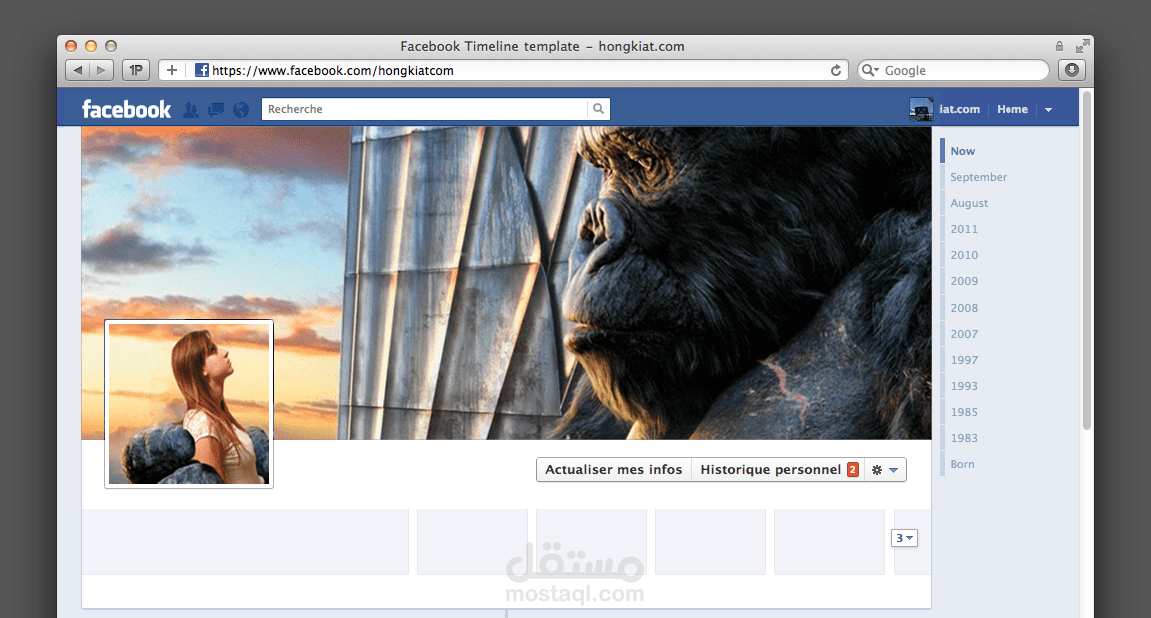The height and width of the screenshot is (618, 1151).
Task: Maximize the window with the green button
Action: point(111,46)
